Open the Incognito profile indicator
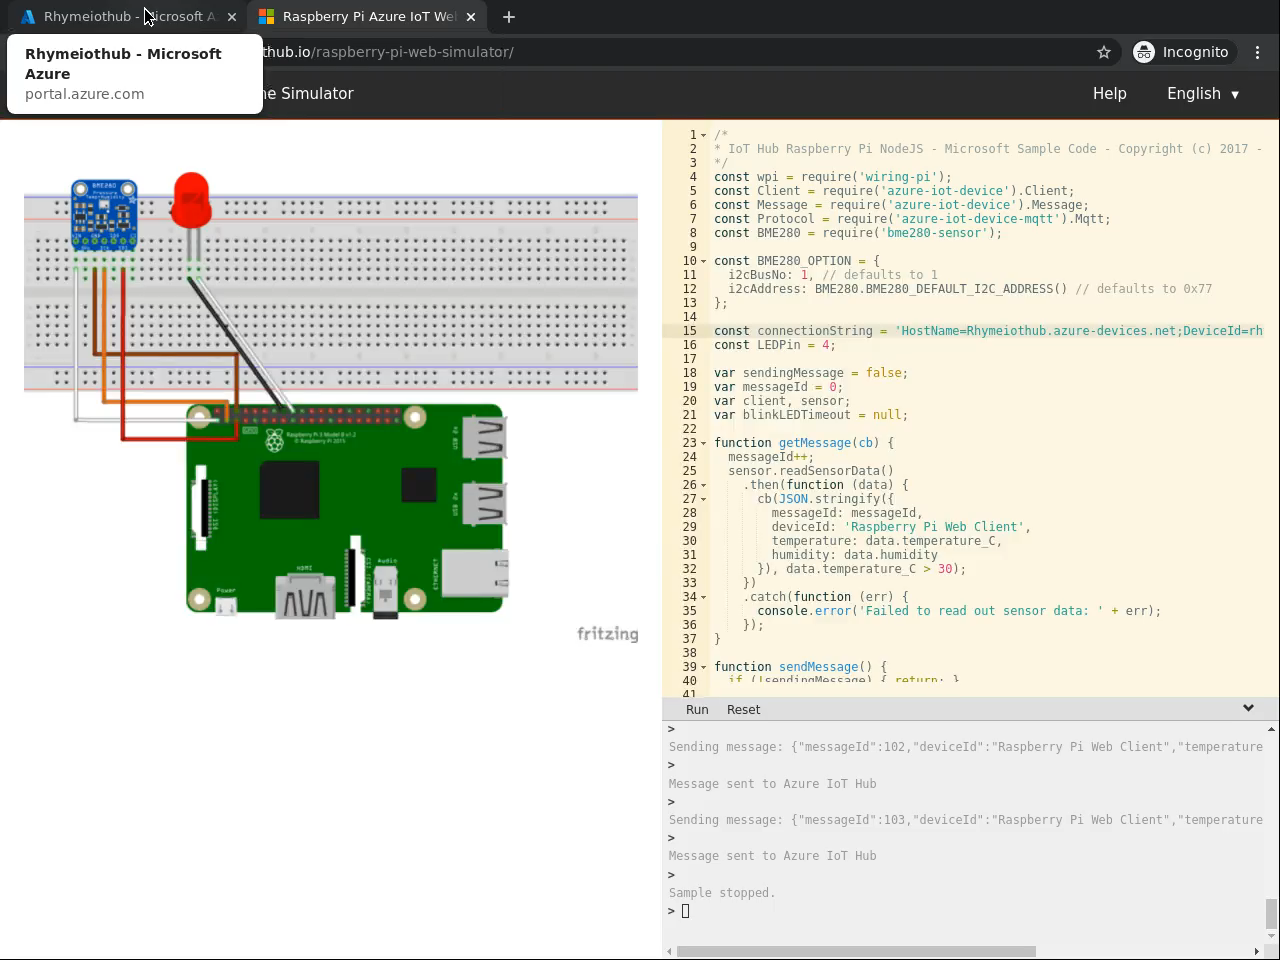 (x=1181, y=52)
